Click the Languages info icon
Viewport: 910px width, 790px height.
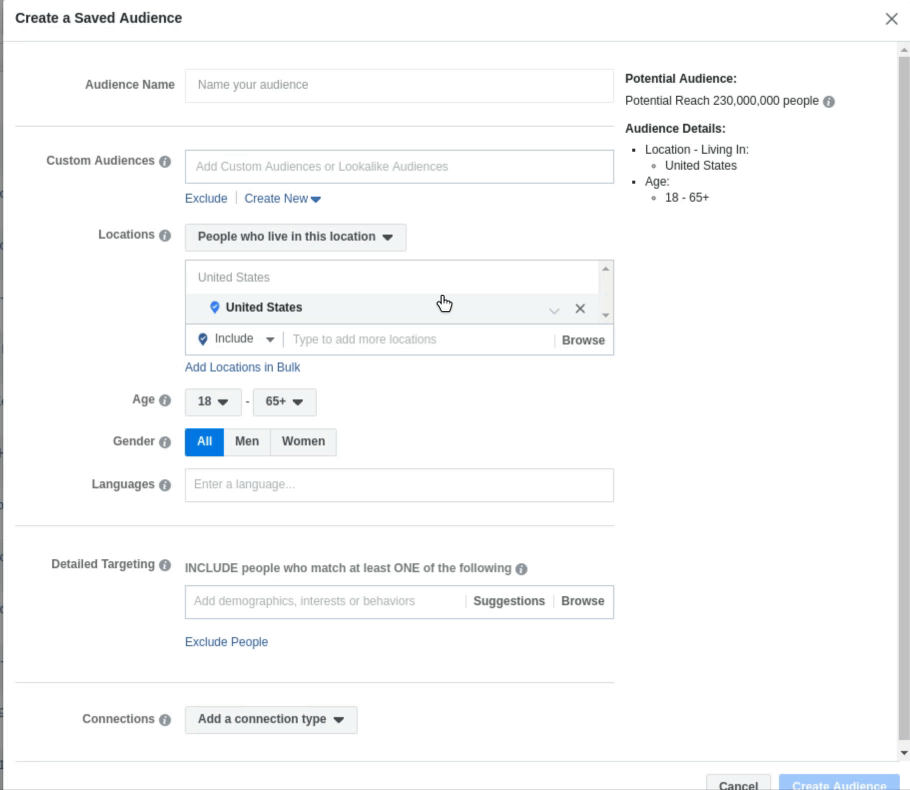click(165, 485)
